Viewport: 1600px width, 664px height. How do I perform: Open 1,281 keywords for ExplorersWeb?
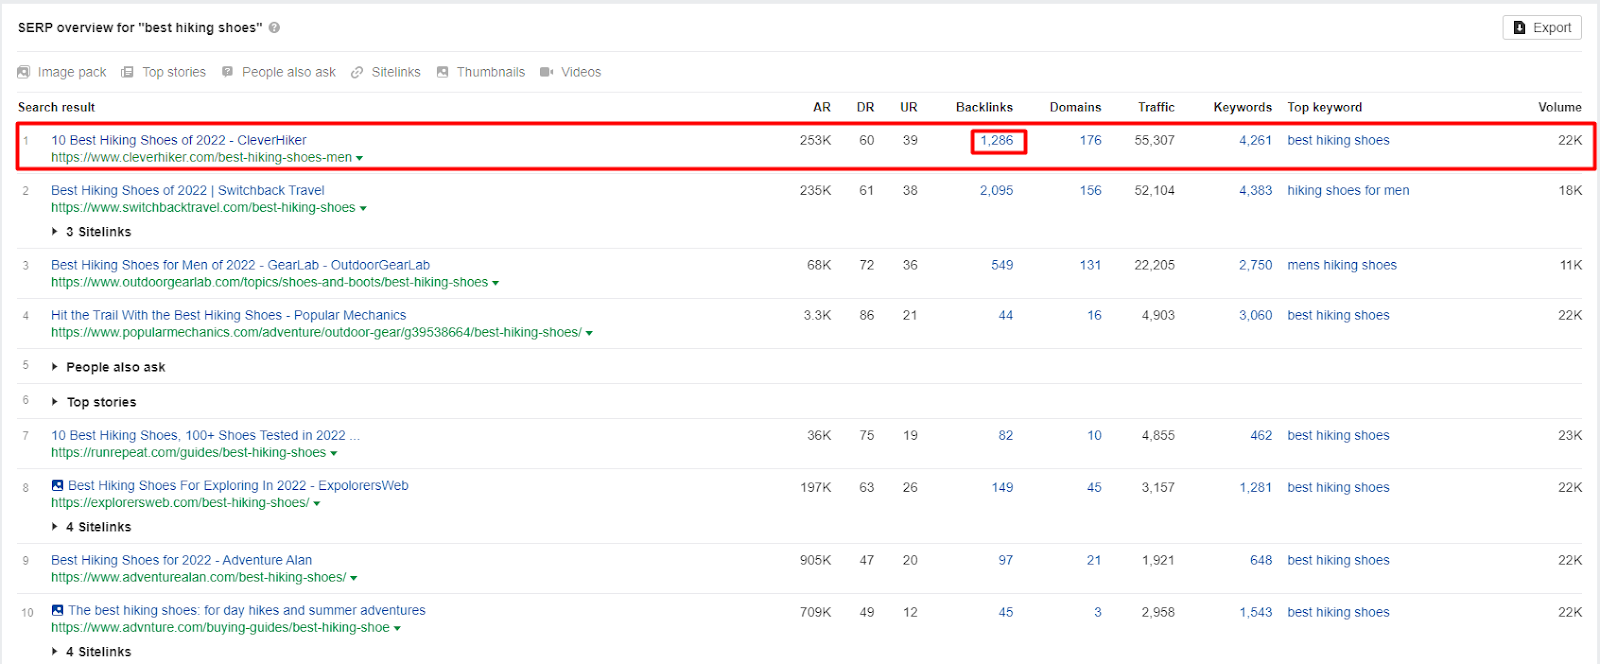(1256, 487)
